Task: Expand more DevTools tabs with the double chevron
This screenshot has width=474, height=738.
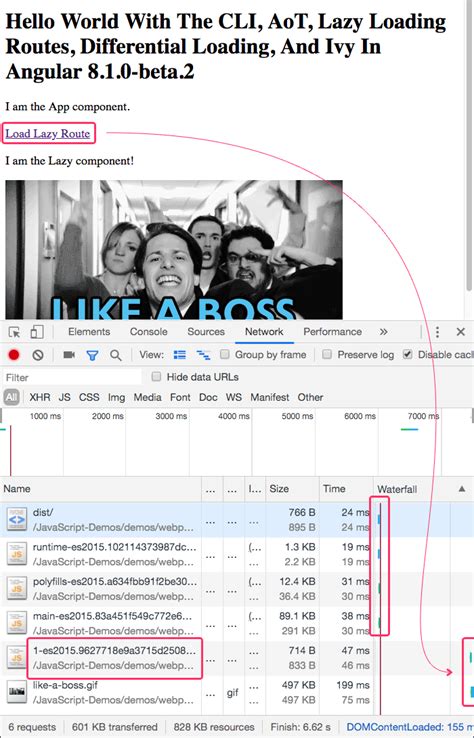Action: pos(384,332)
